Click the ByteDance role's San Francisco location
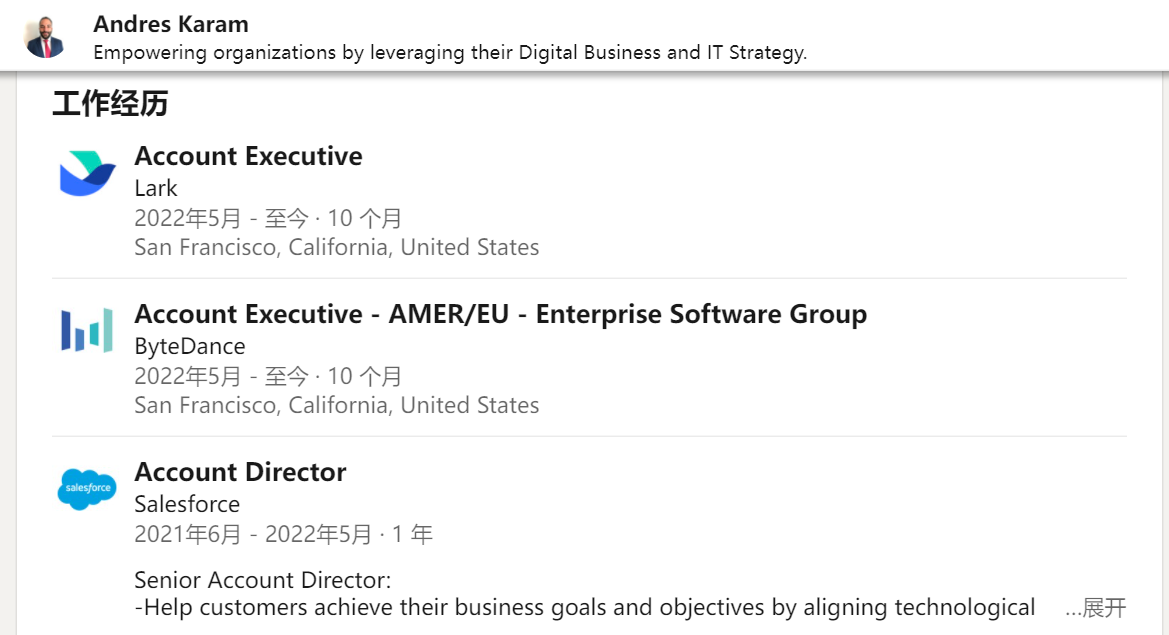 [336, 405]
